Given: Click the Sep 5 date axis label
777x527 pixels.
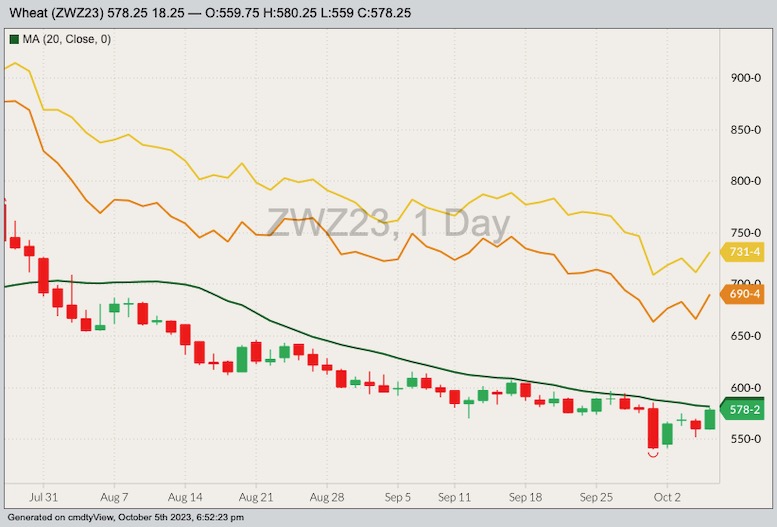Looking at the screenshot, I should click(x=397, y=497).
